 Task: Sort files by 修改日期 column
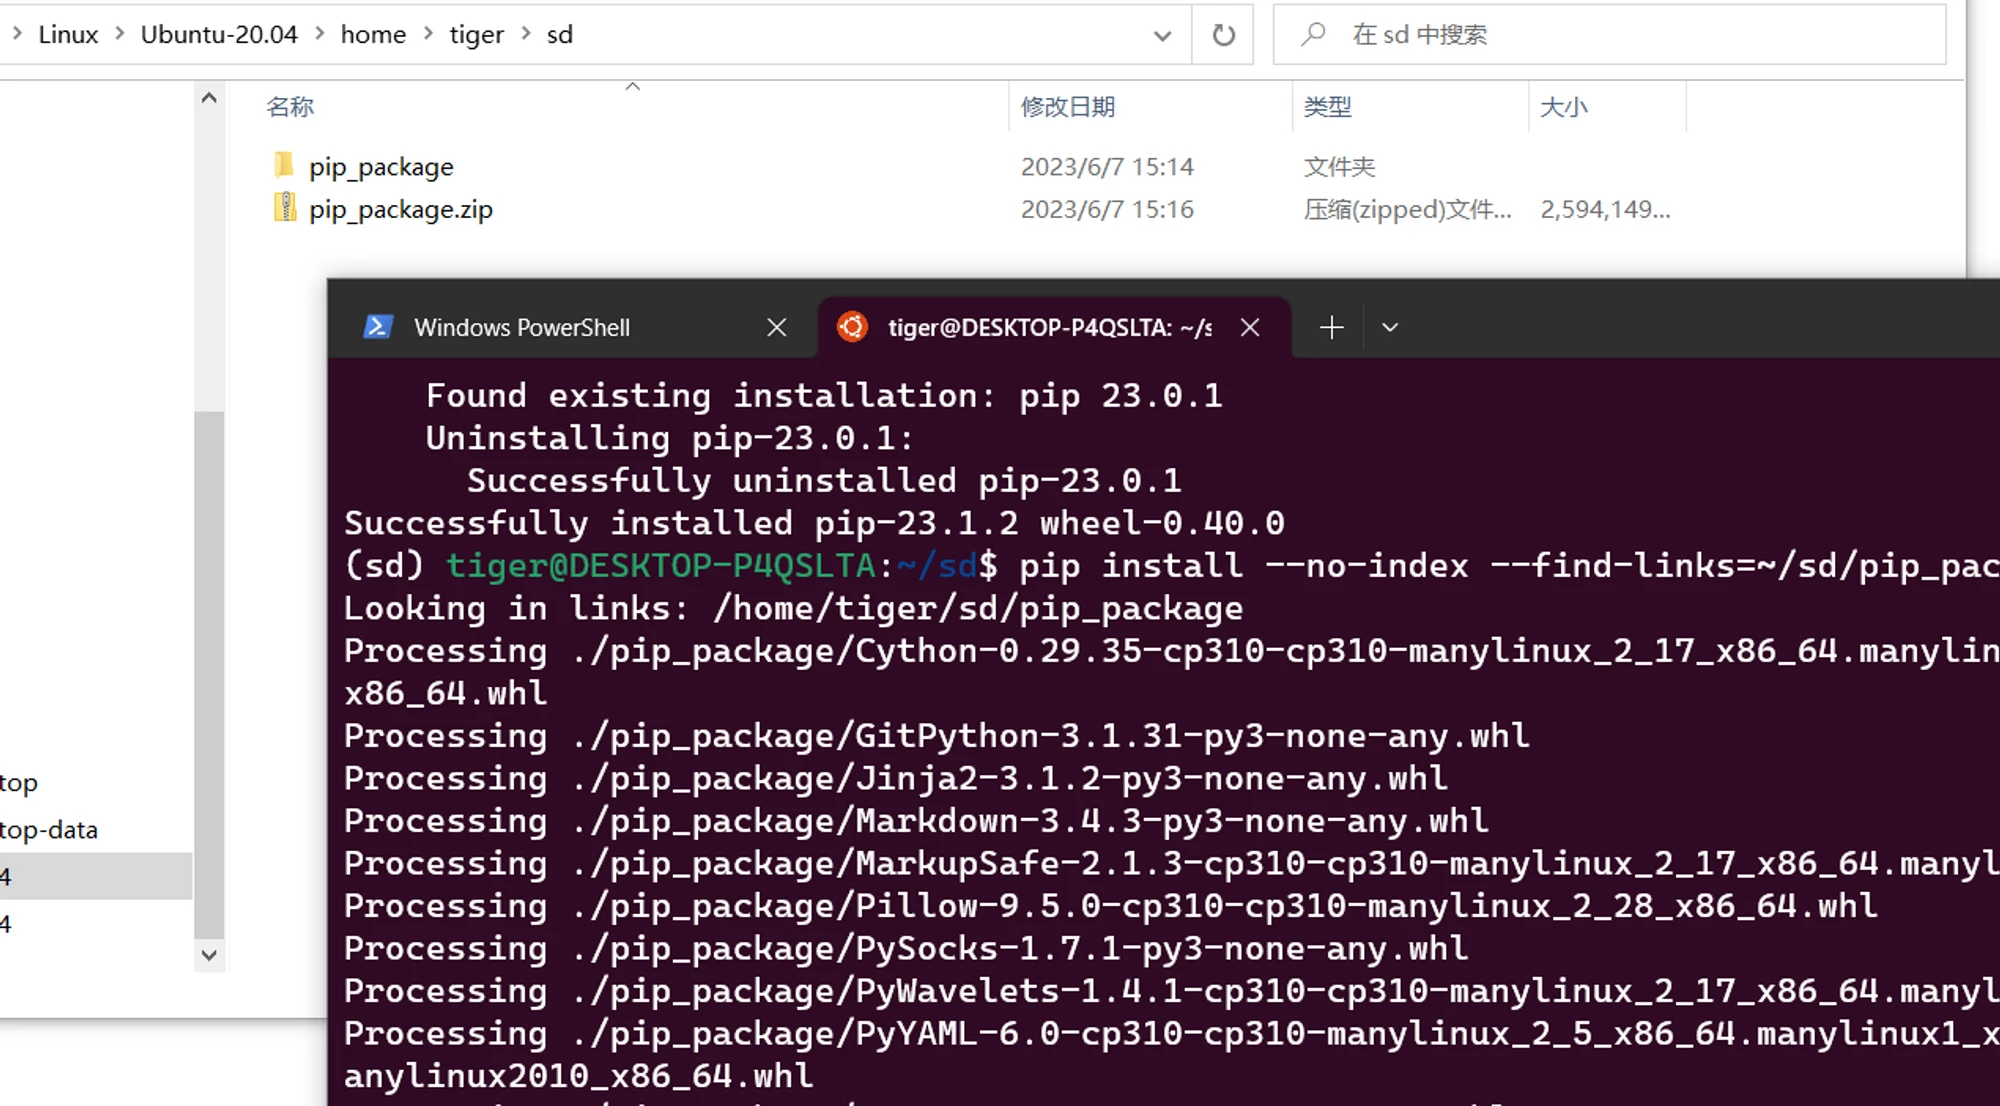1068,107
